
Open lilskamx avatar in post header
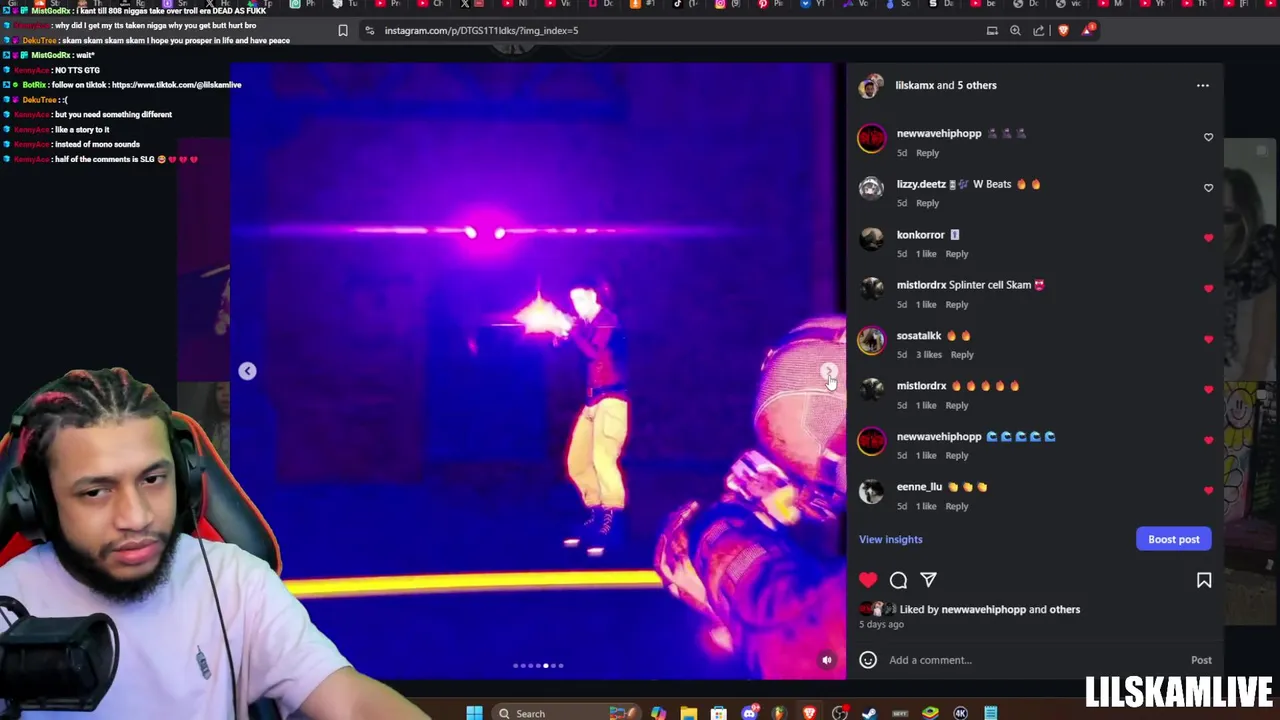click(871, 86)
